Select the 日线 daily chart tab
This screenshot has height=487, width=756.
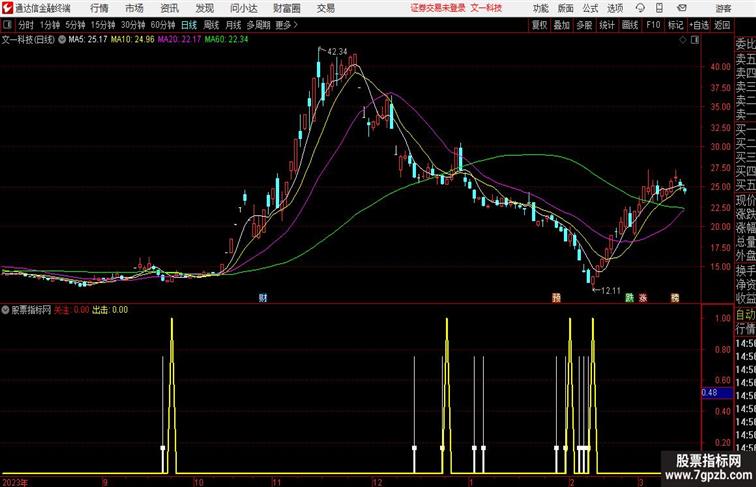[x=189, y=25]
